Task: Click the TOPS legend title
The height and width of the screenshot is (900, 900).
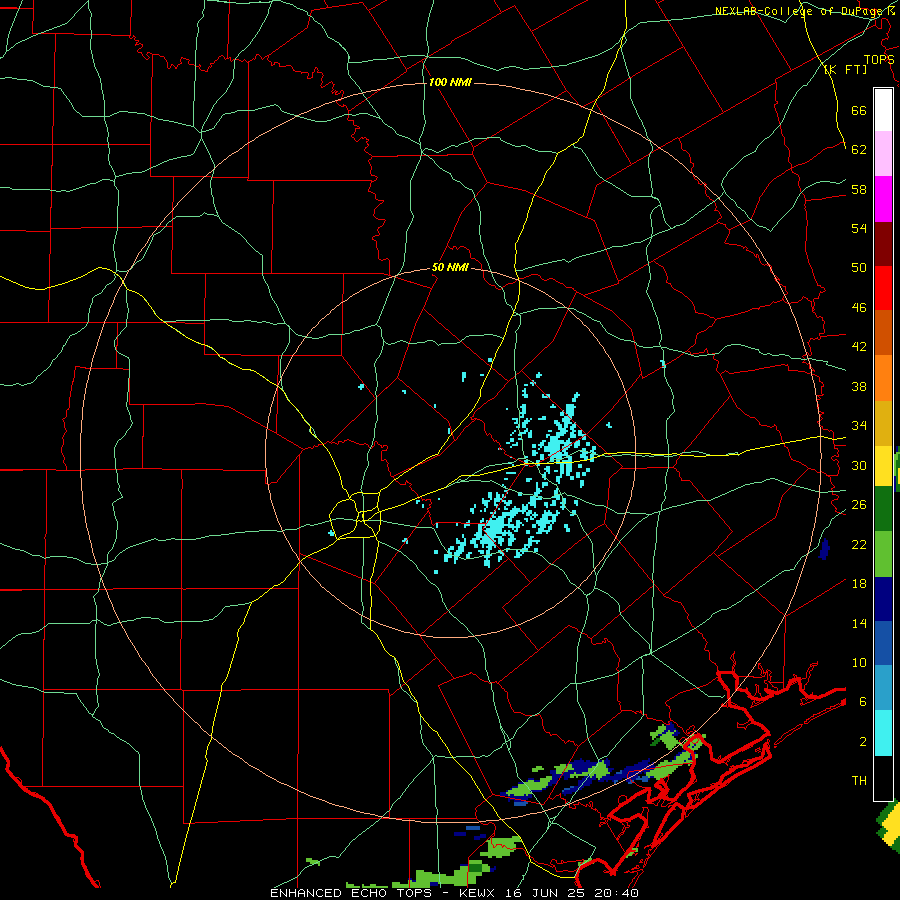Action: pos(879,60)
